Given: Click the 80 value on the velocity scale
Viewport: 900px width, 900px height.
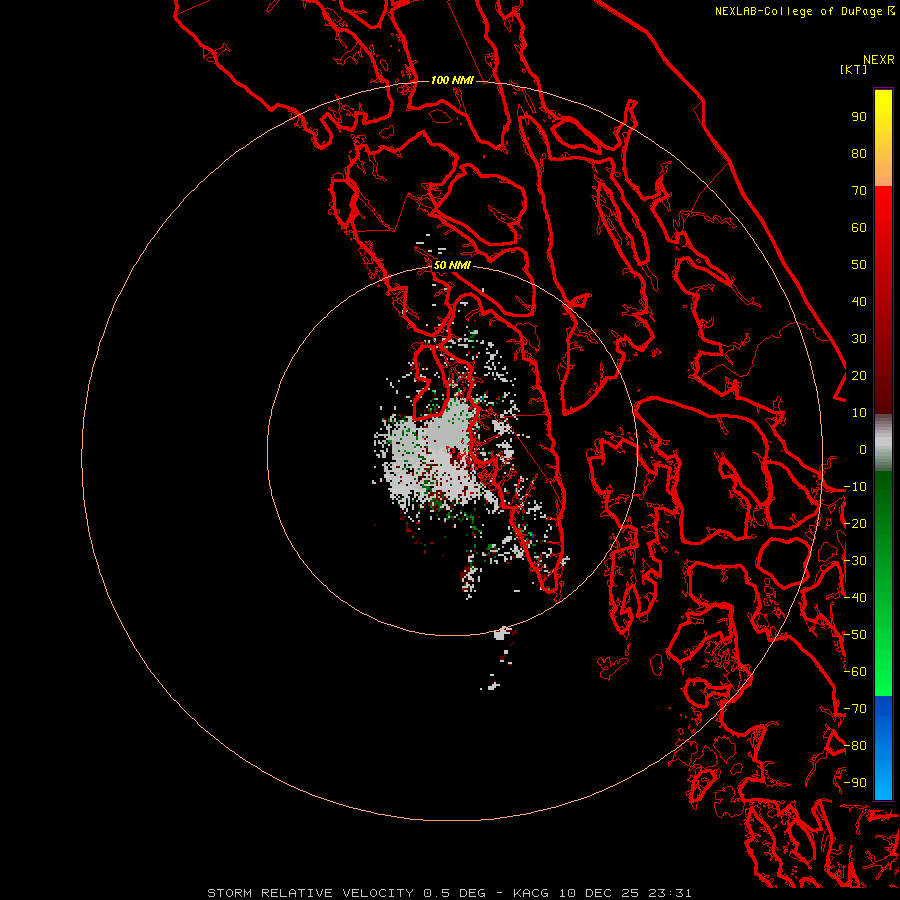Looking at the screenshot, I should coord(859,154).
